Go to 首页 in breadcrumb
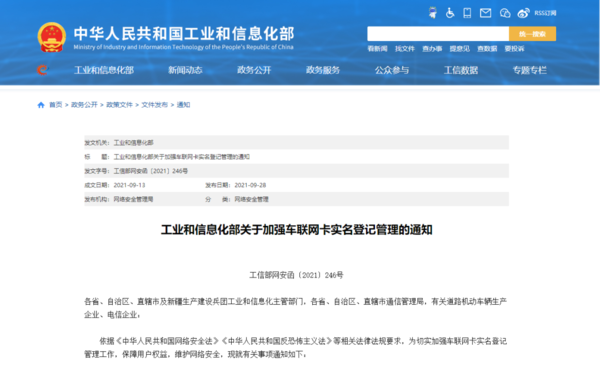 (55, 105)
